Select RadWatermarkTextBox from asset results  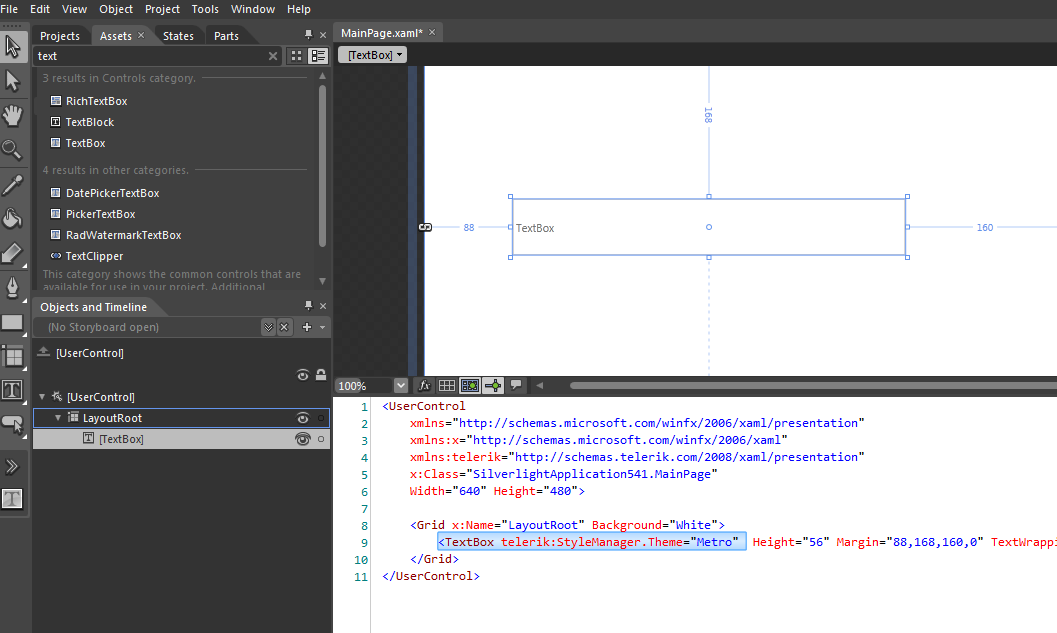pyautogui.click(x=123, y=235)
